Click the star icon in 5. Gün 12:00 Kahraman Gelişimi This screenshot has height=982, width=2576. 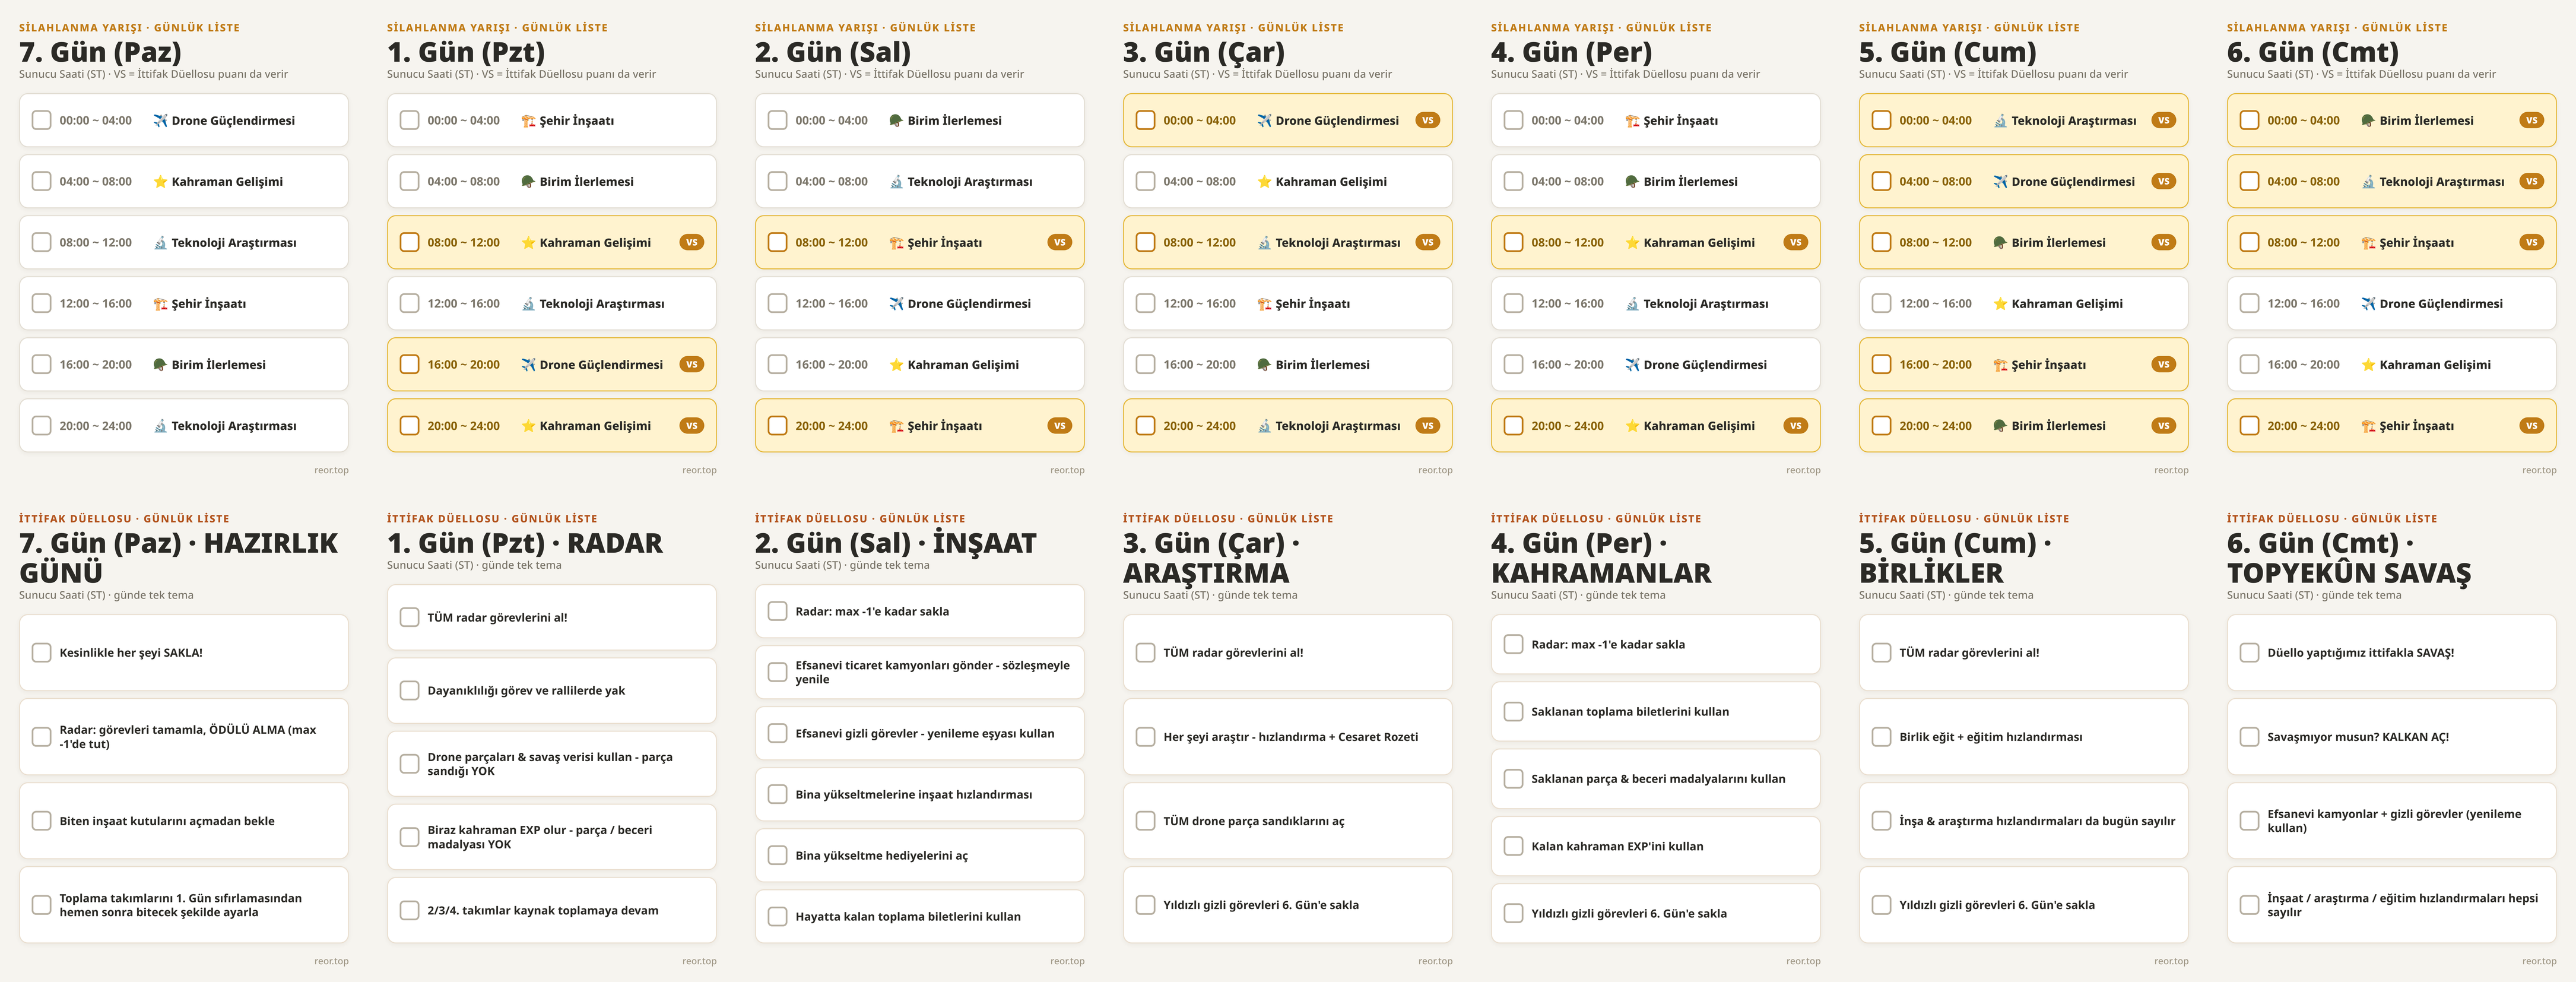tap(2000, 303)
